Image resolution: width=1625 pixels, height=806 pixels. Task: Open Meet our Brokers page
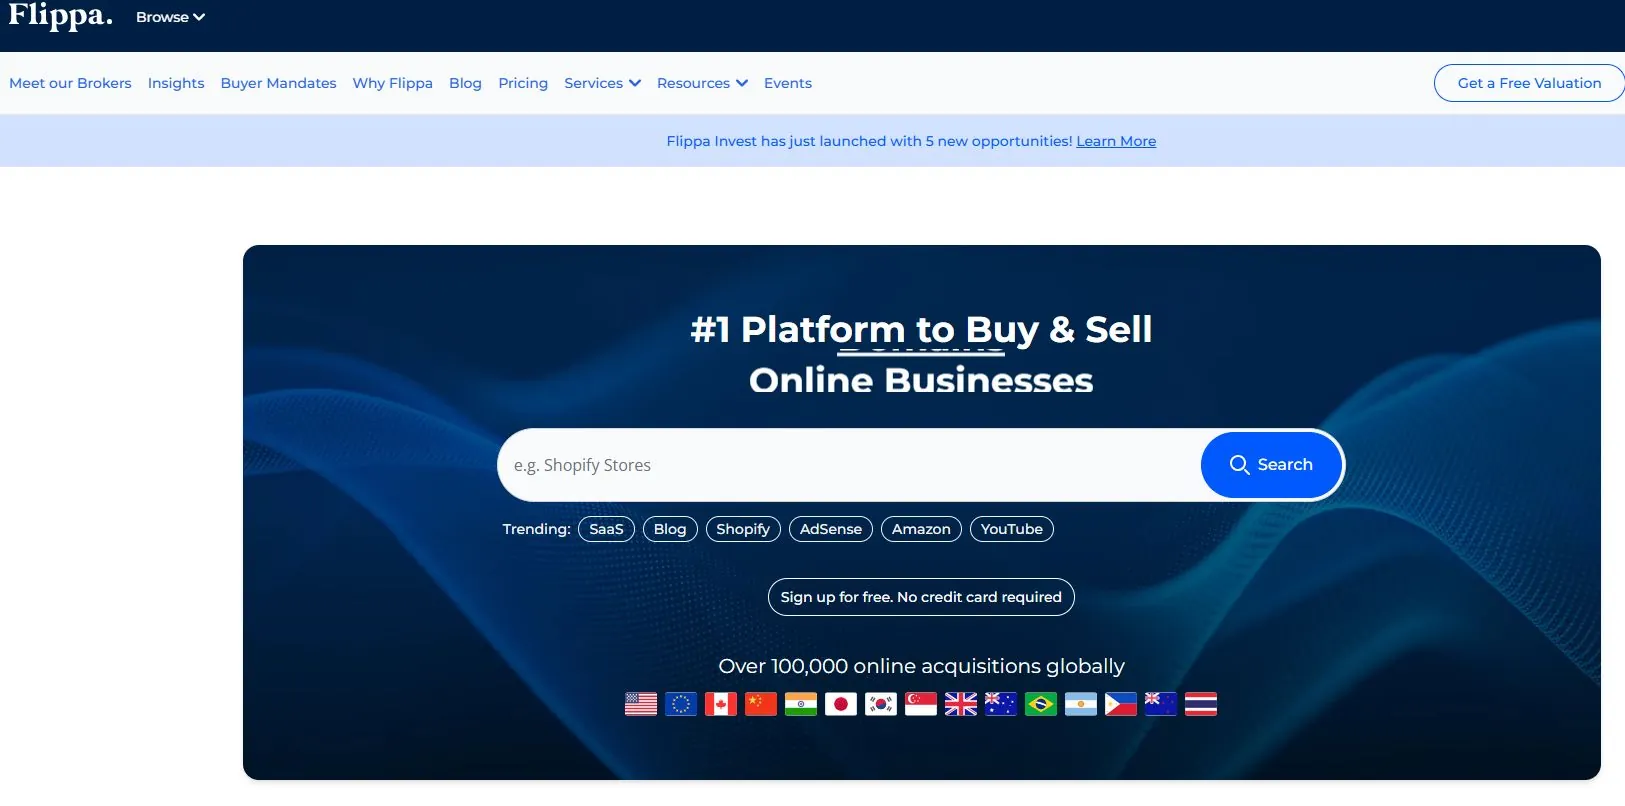[70, 83]
